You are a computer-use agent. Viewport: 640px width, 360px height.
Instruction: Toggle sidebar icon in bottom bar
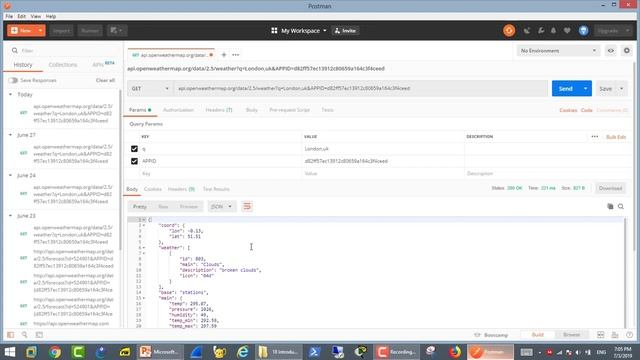point(10,335)
